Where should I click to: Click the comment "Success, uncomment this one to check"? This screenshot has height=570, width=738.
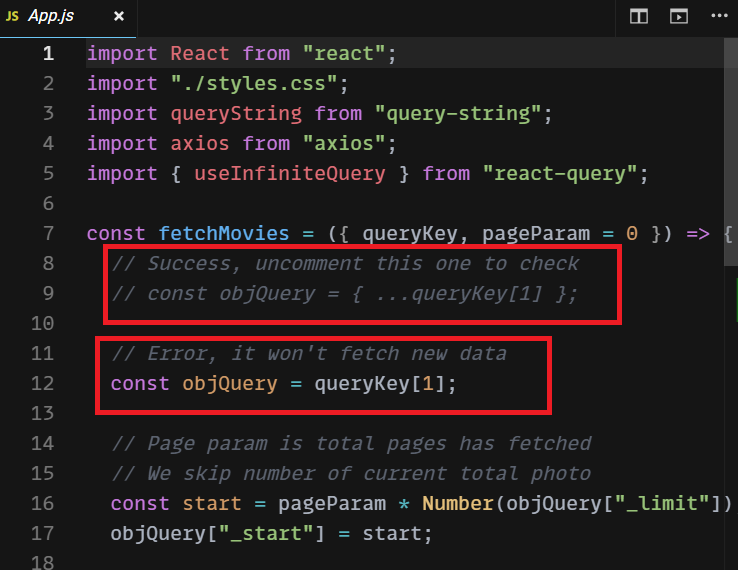coord(345,264)
